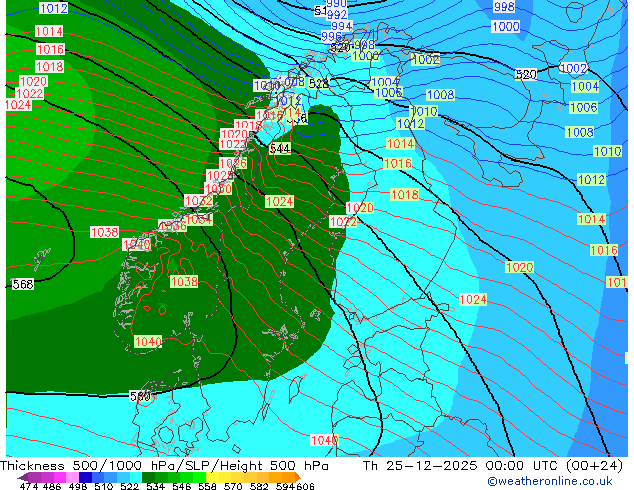Viewport: 634px width, 490px height.
Task: Click the legend value '570'
Action: pyautogui.click(x=233, y=486)
